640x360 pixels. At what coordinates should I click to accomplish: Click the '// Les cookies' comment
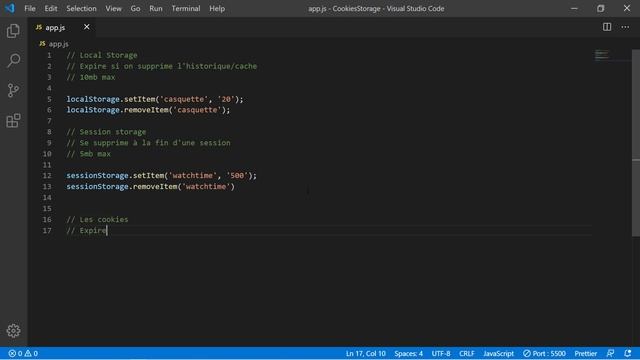(97, 220)
